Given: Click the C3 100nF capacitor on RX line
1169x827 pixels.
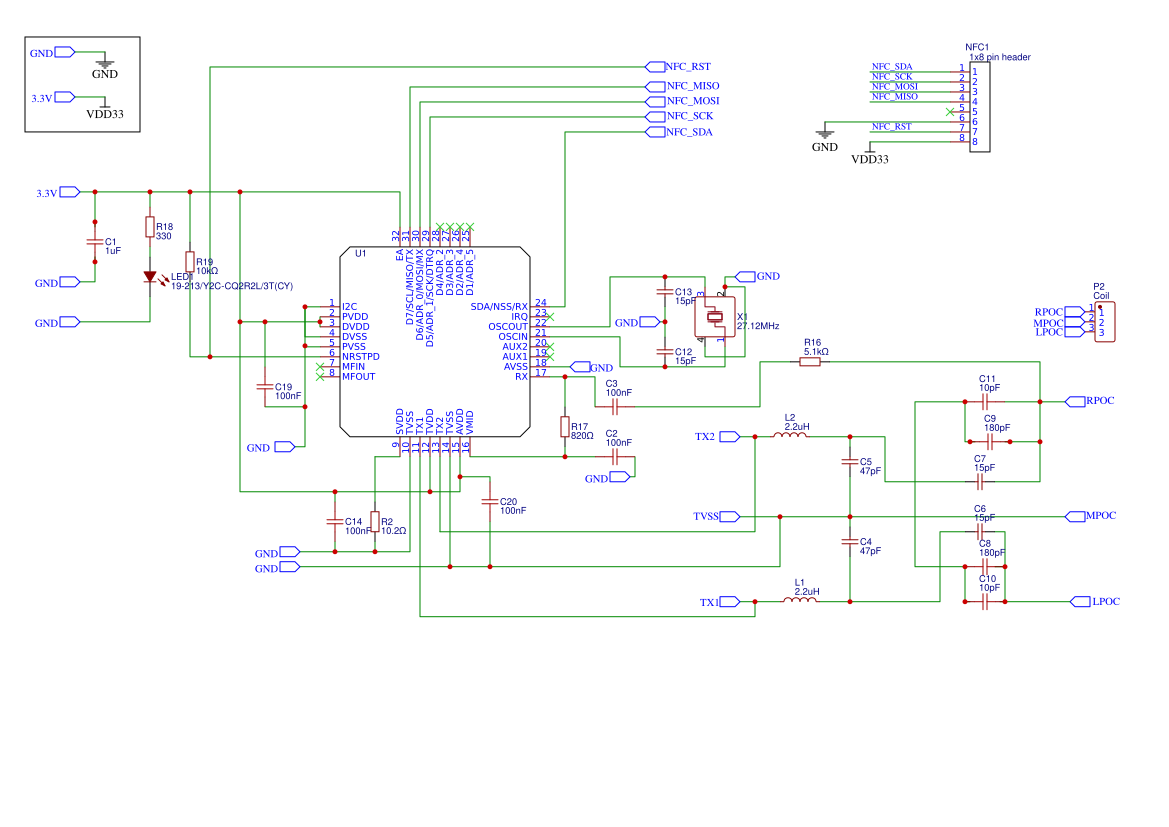Looking at the screenshot, I should (x=614, y=407).
